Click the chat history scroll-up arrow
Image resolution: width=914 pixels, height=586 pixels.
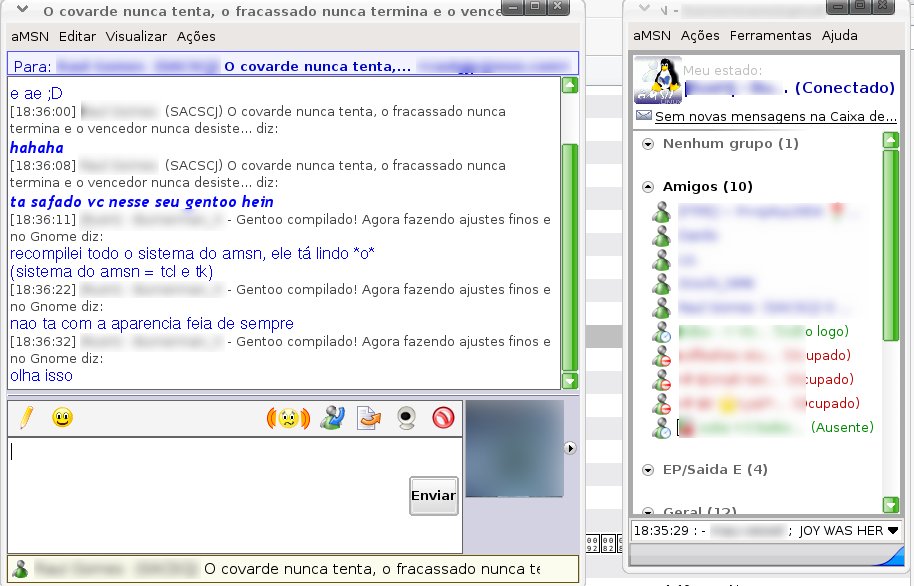pos(570,86)
